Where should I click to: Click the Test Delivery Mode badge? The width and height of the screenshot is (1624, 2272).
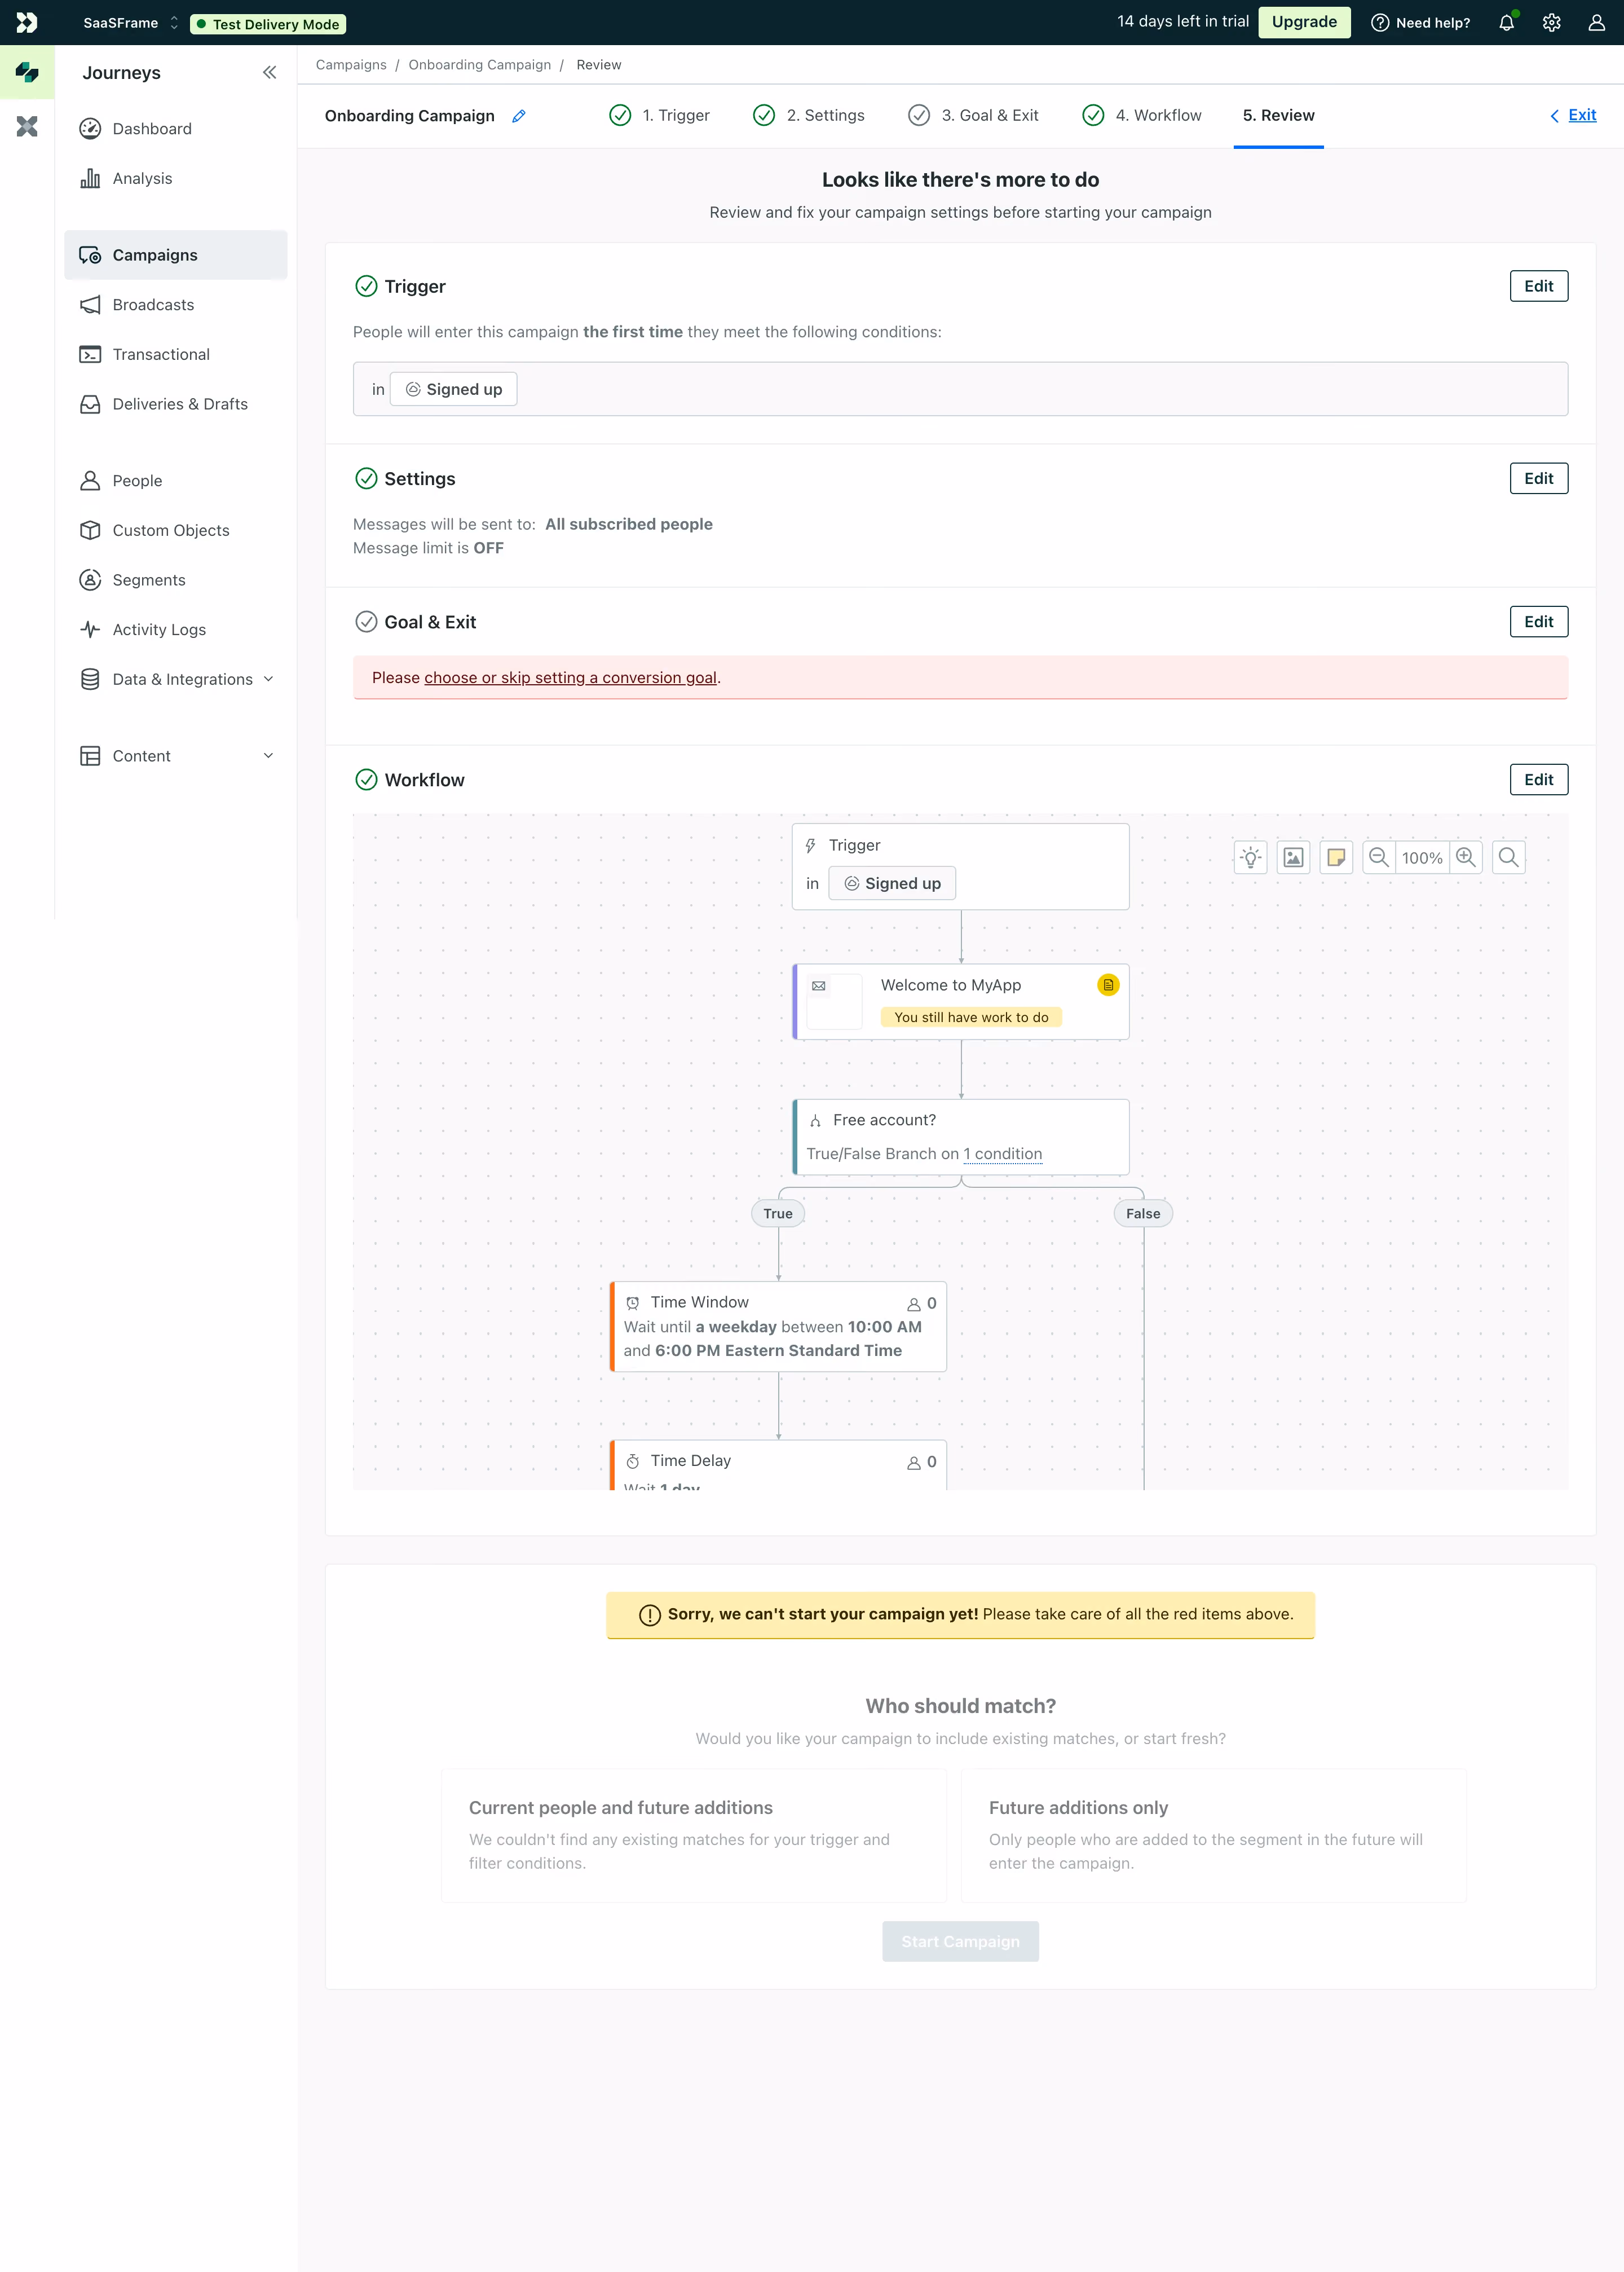coord(268,23)
